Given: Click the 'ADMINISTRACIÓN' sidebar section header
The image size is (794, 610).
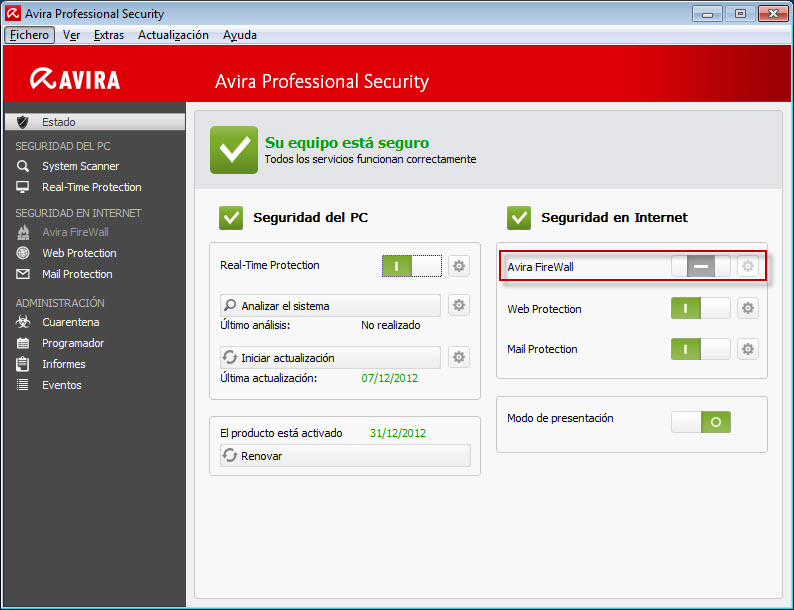Looking at the screenshot, I should coord(60,303).
